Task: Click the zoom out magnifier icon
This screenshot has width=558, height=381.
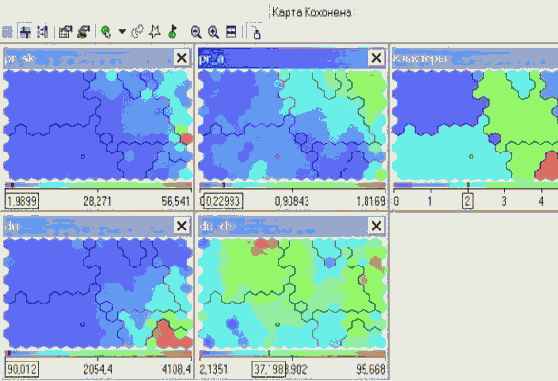Action: coord(196,32)
